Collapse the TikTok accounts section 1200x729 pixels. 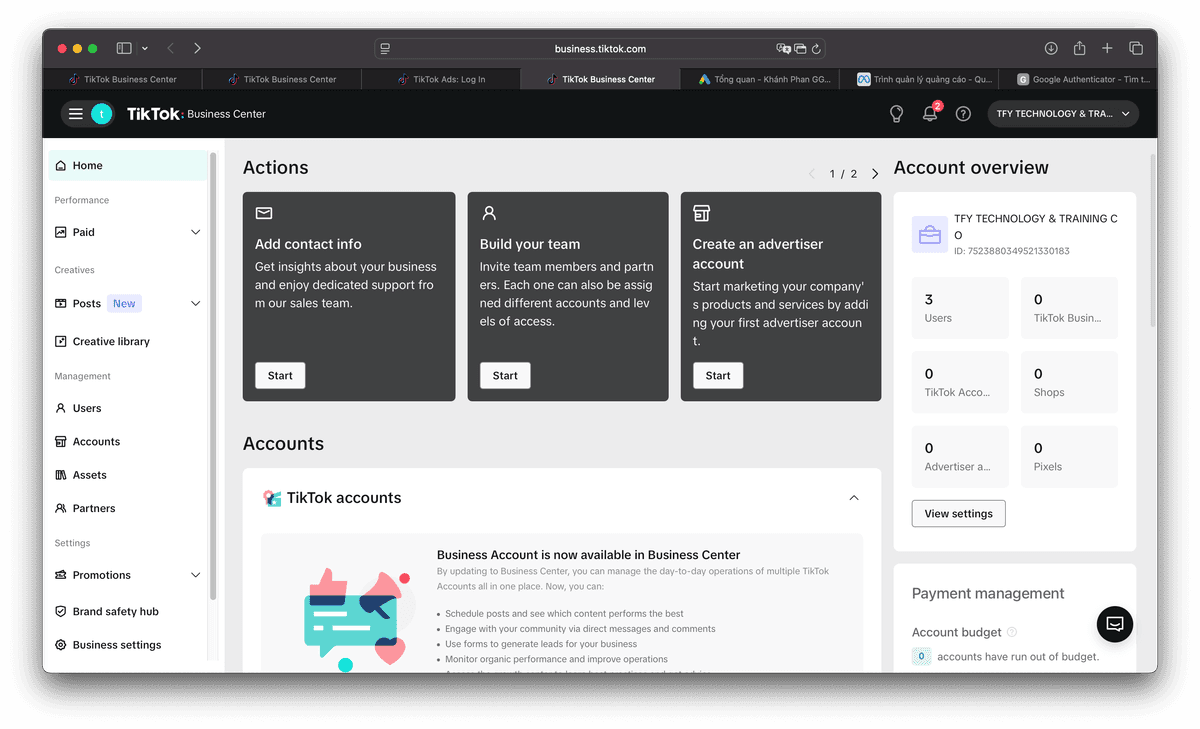[x=853, y=498]
